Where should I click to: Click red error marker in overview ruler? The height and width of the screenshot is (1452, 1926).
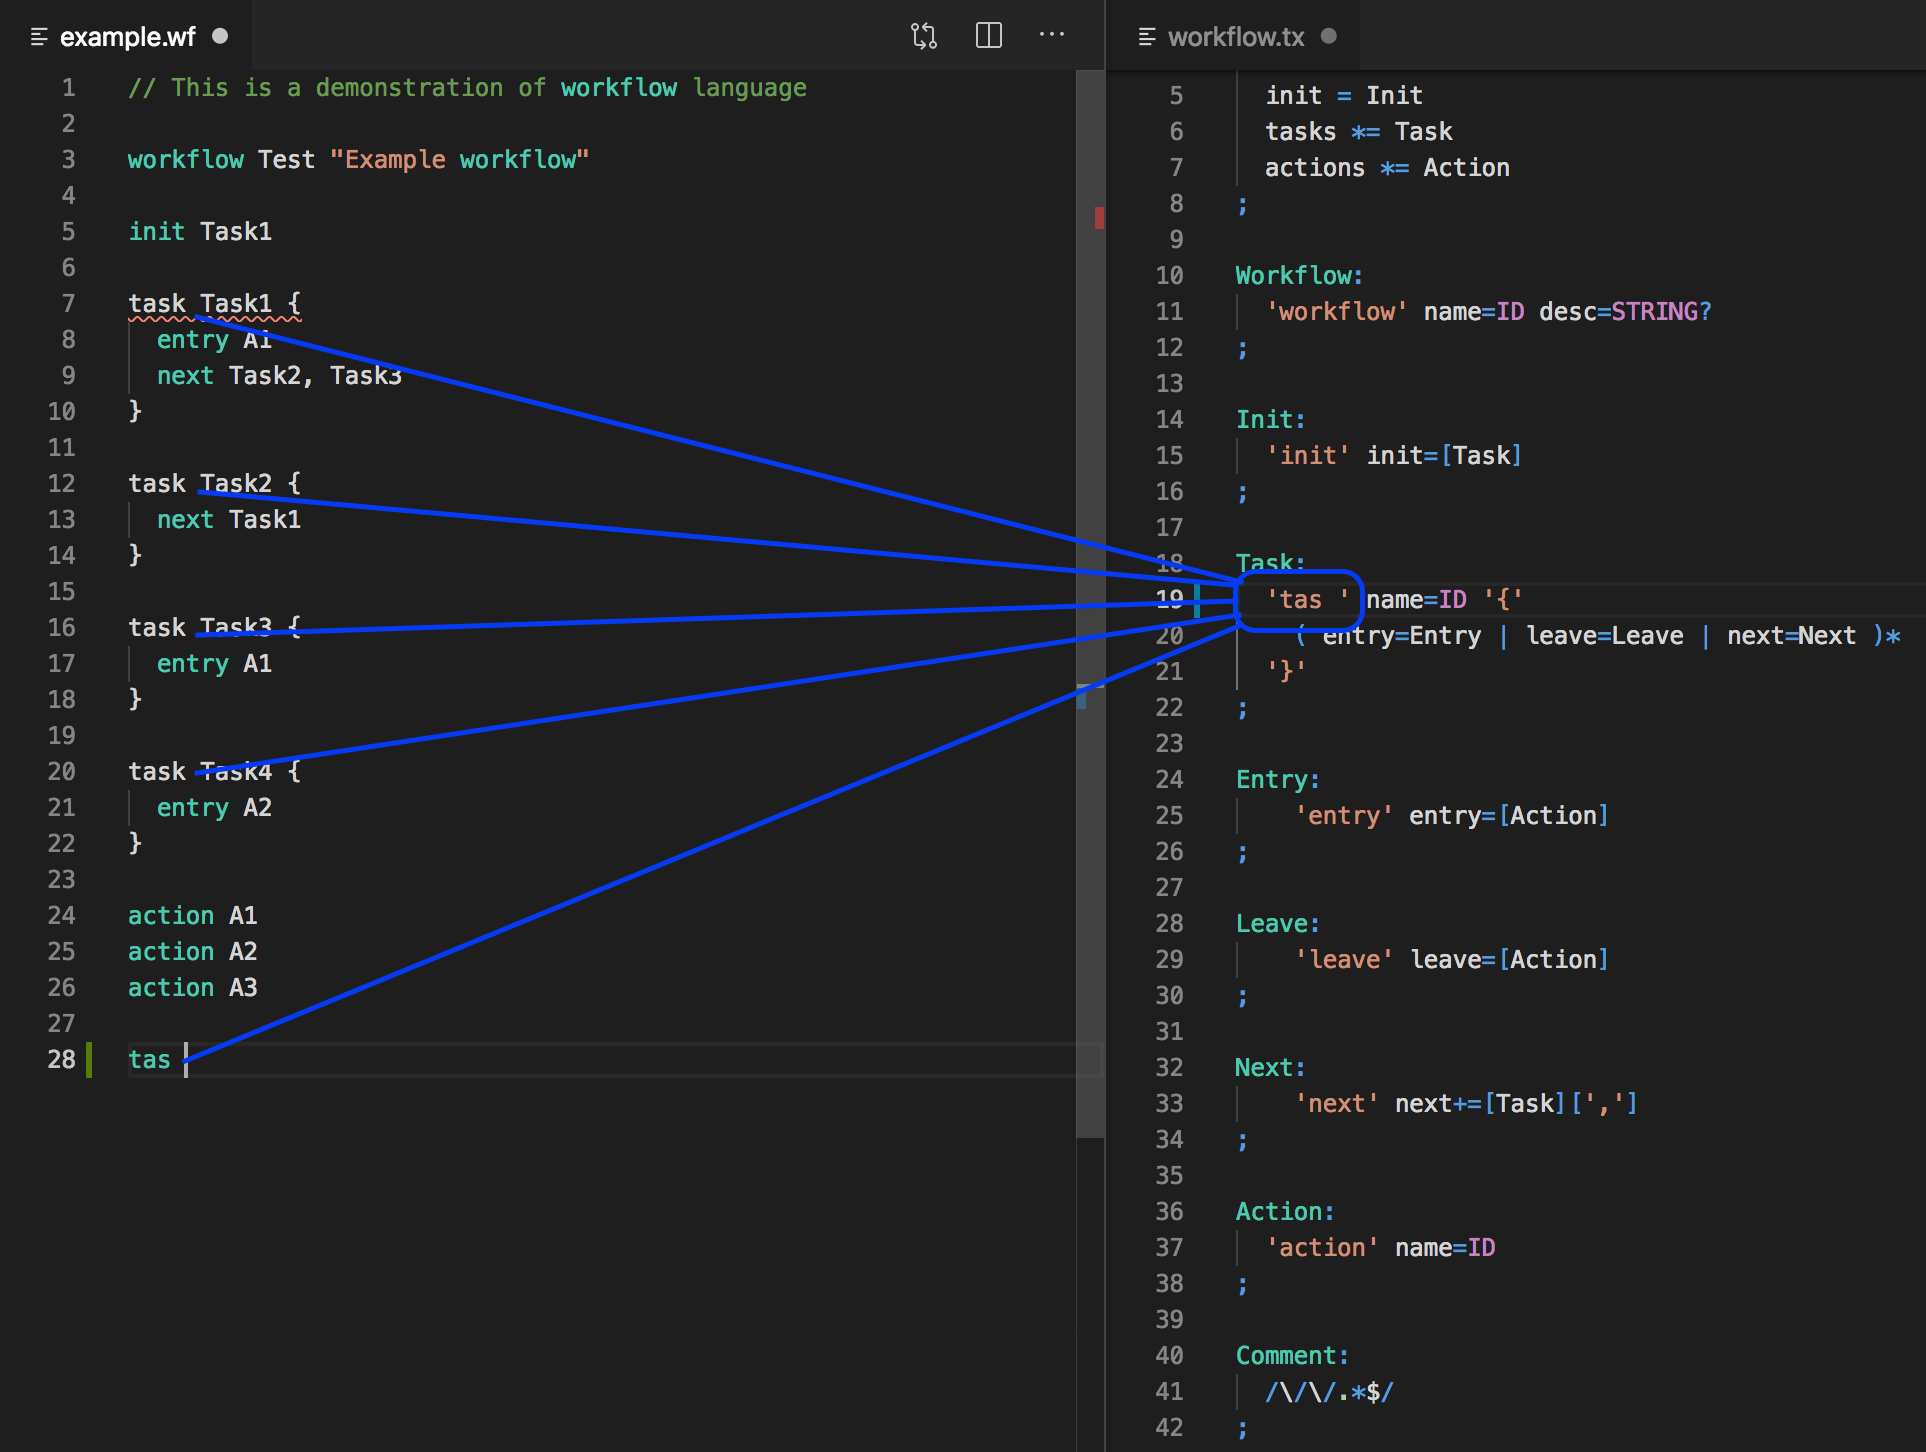(x=1099, y=217)
